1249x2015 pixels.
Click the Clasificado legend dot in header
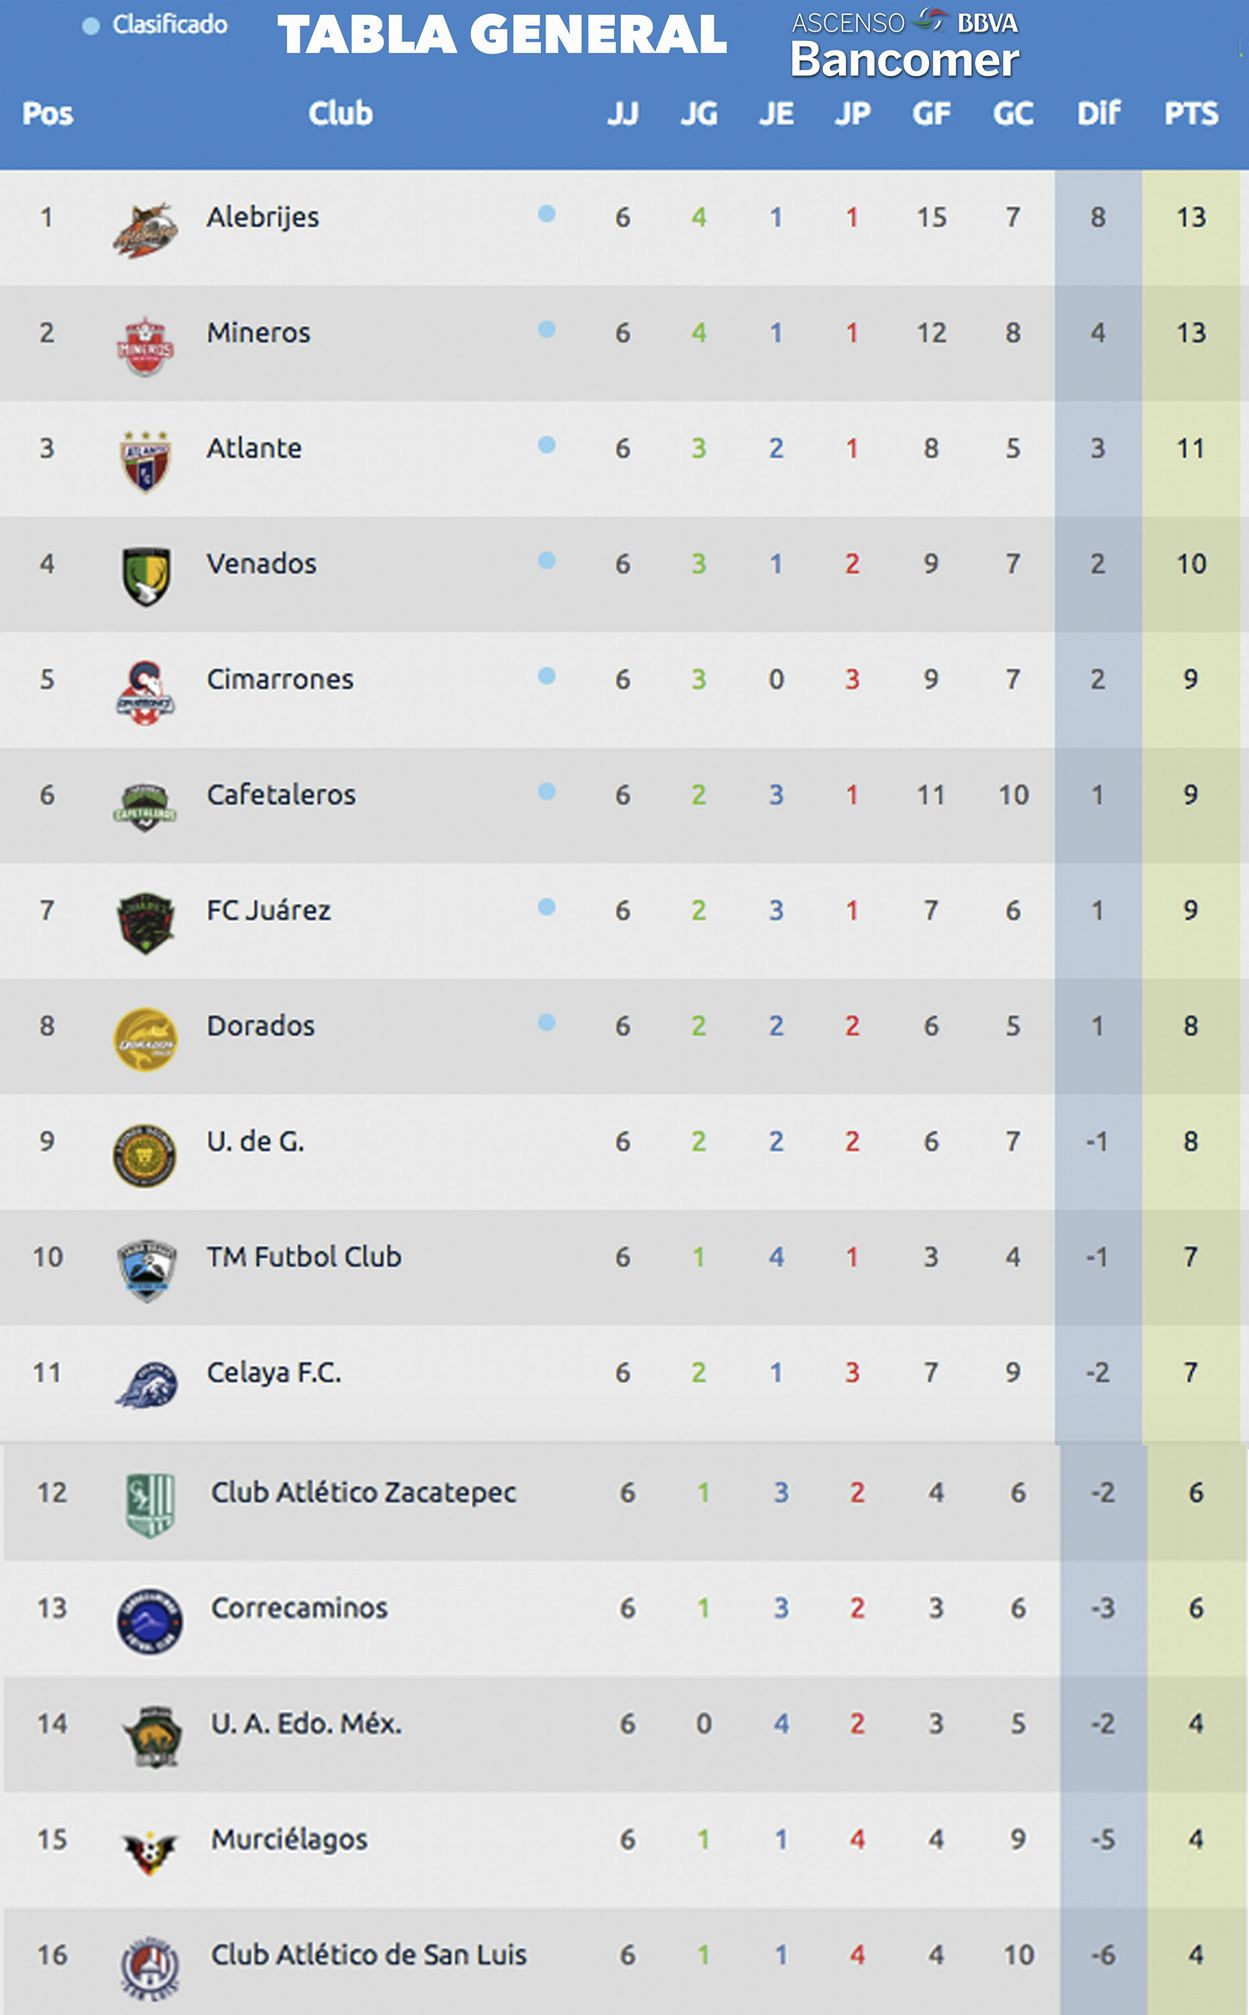click(x=91, y=26)
